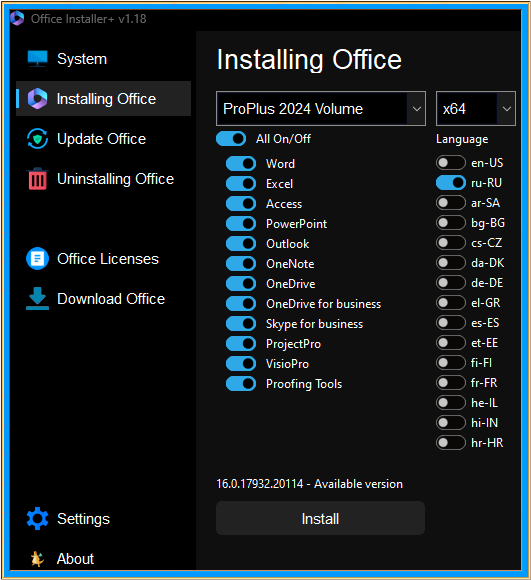Enable the ar-SA language toggle
The width and height of the screenshot is (531, 580).
(x=451, y=202)
